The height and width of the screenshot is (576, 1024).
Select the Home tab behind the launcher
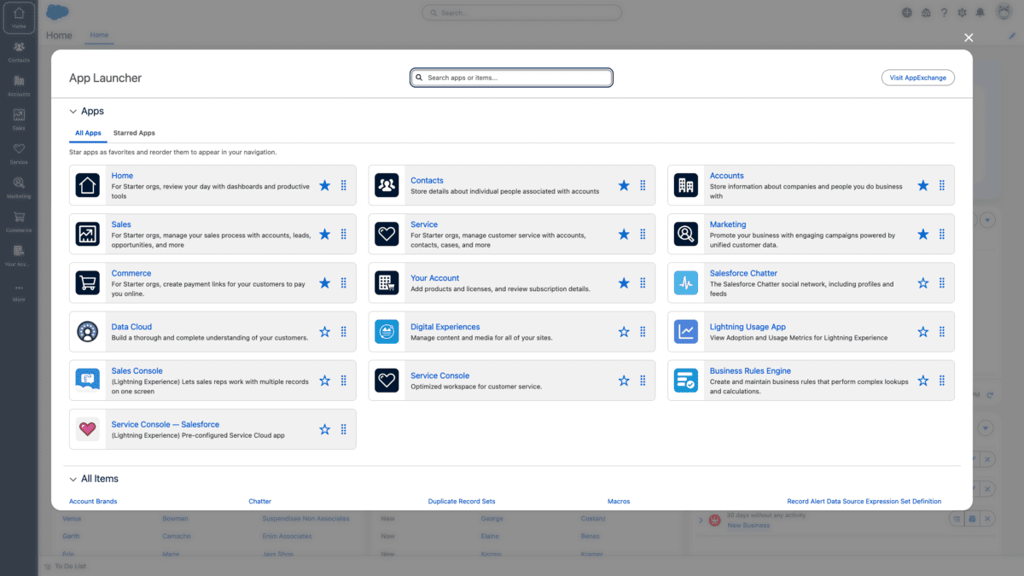pos(99,35)
